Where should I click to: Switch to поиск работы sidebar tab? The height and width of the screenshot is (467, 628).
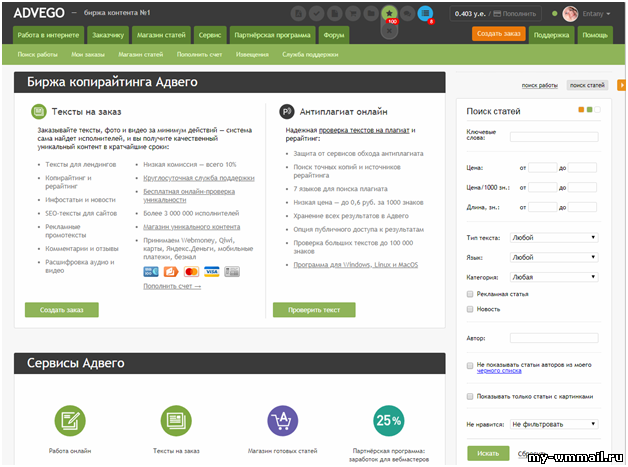coord(539,85)
